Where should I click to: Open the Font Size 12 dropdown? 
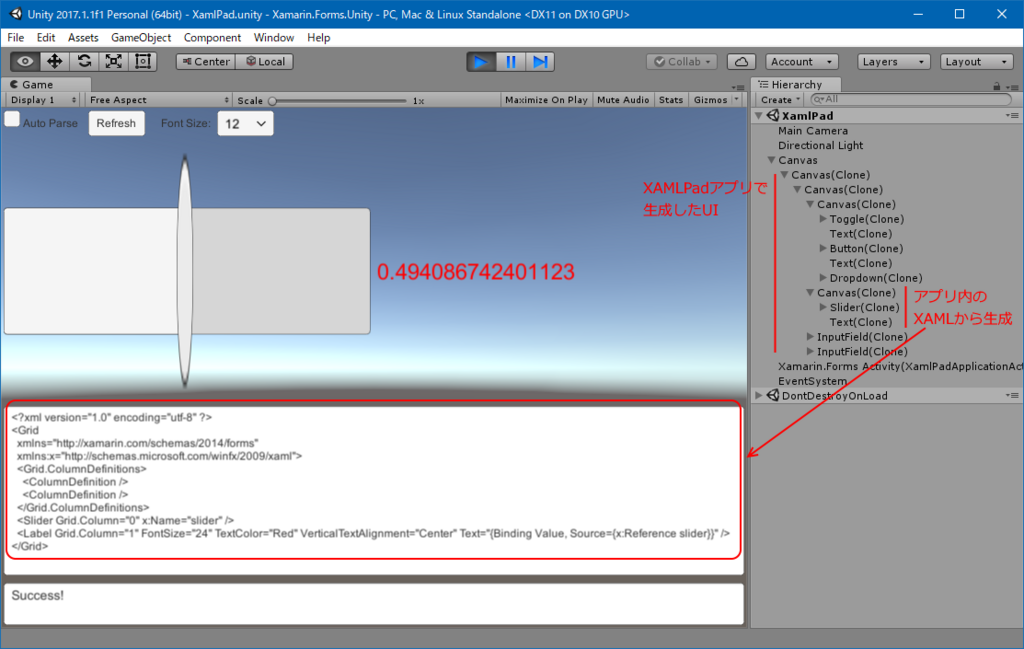[x=246, y=123]
